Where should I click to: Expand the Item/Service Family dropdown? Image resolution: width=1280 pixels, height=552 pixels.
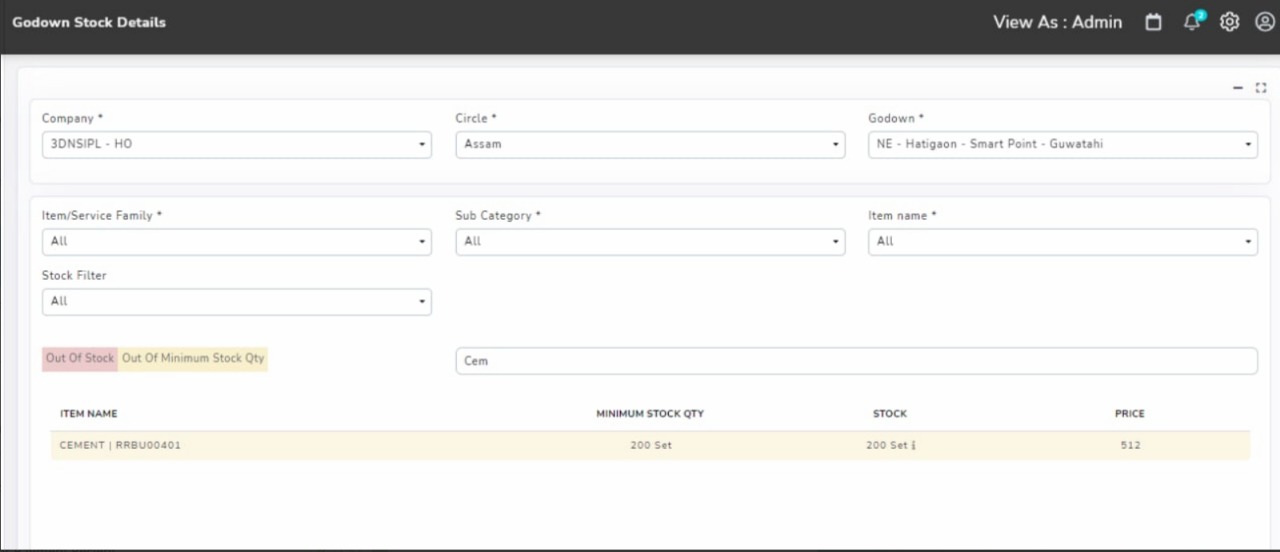point(237,241)
